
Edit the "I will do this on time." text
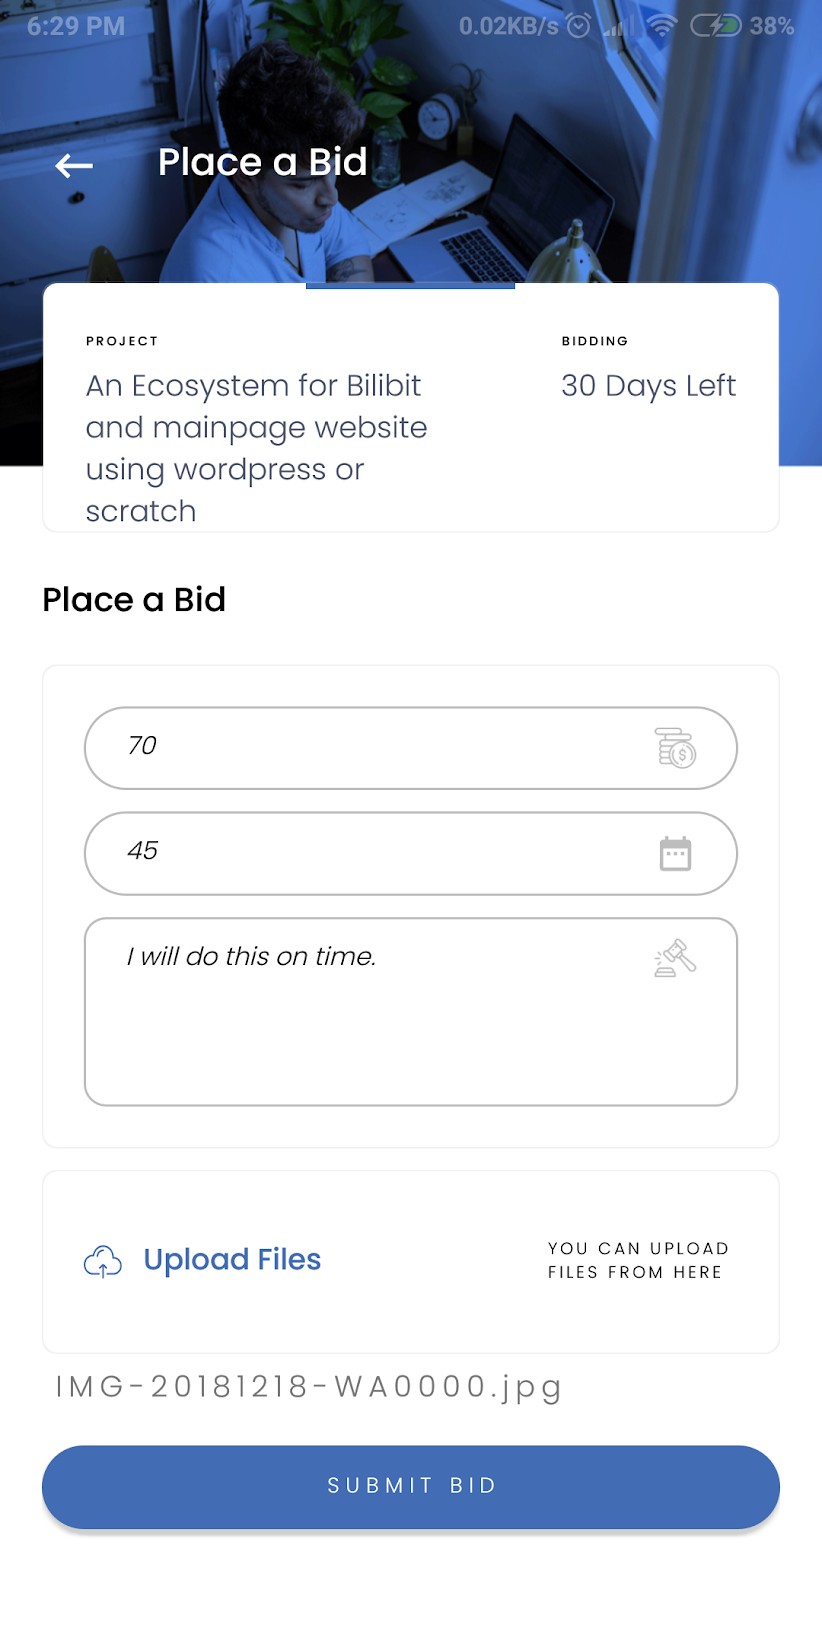(x=252, y=957)
